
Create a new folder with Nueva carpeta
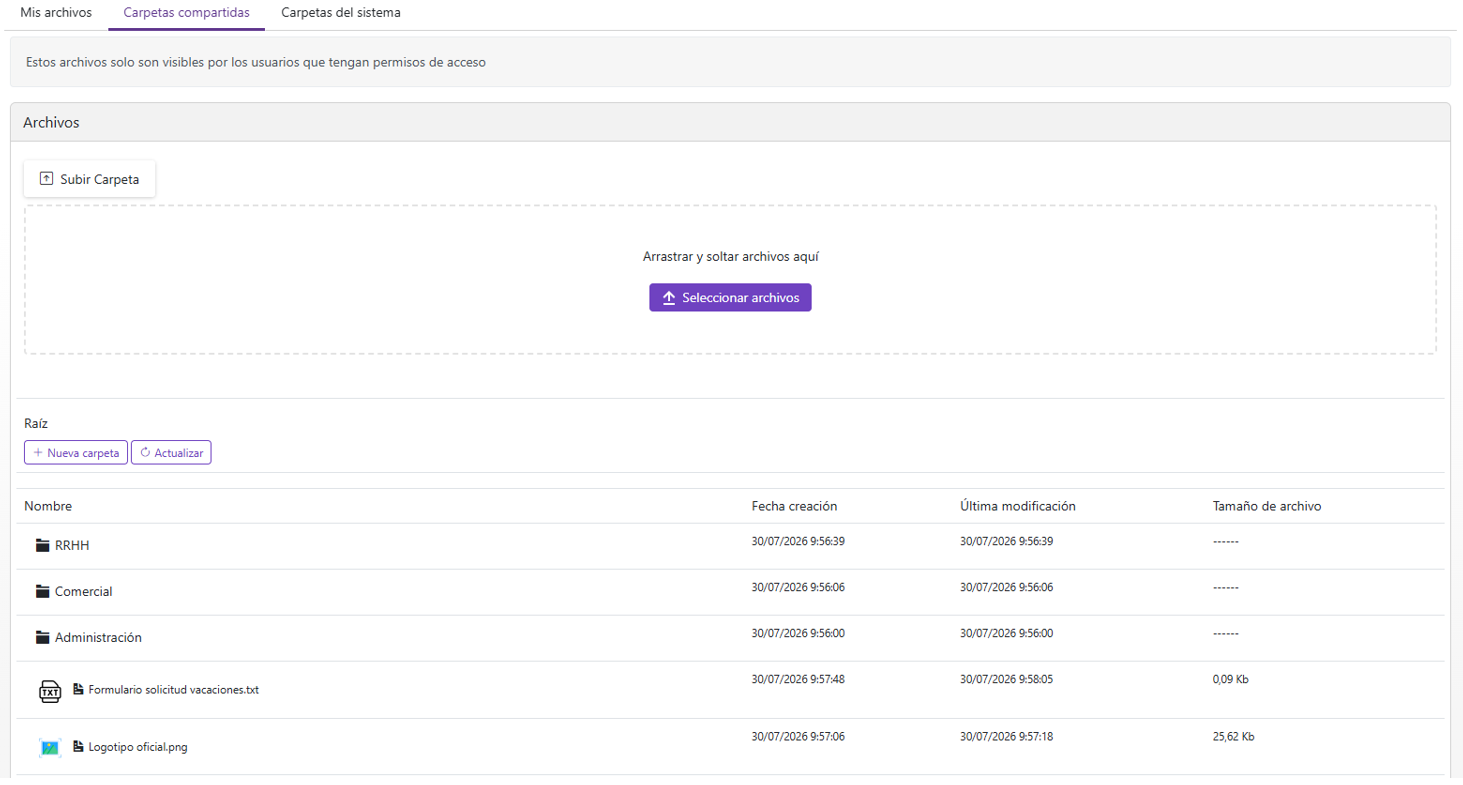pyautogui.click(x=76, y=453)
